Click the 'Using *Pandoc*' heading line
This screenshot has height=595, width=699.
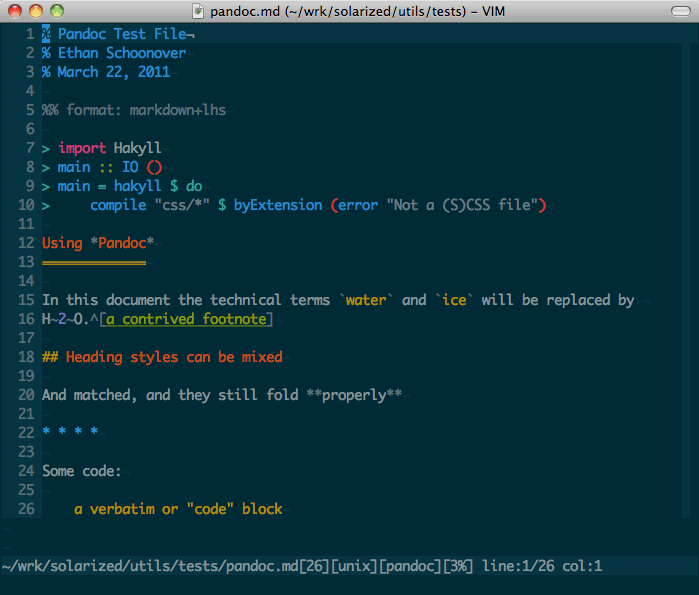coord(98,243)
